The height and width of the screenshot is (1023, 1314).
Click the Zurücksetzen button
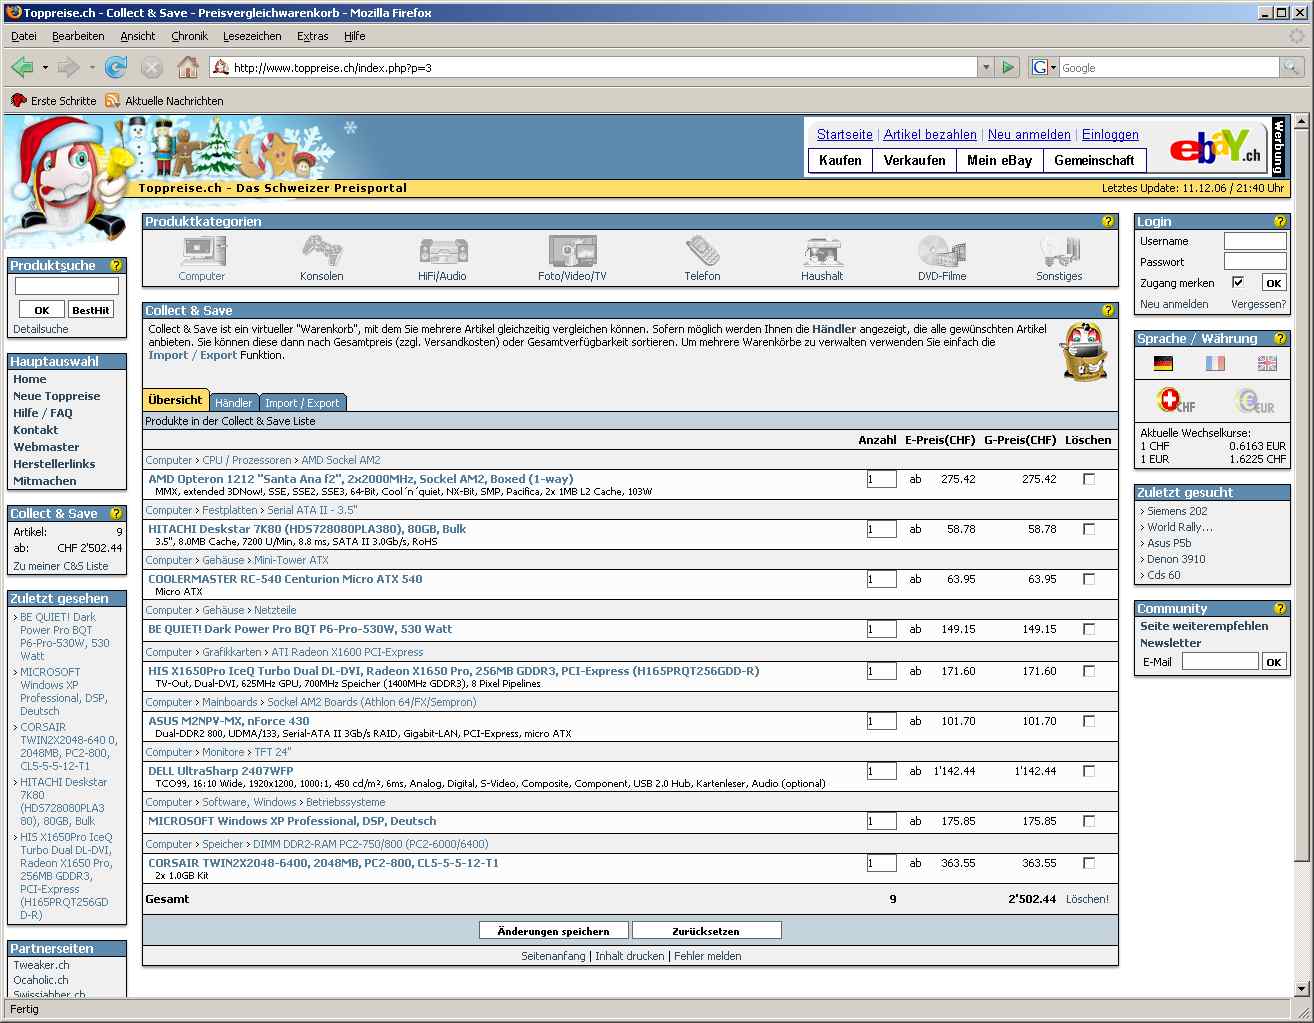(706, 931)
